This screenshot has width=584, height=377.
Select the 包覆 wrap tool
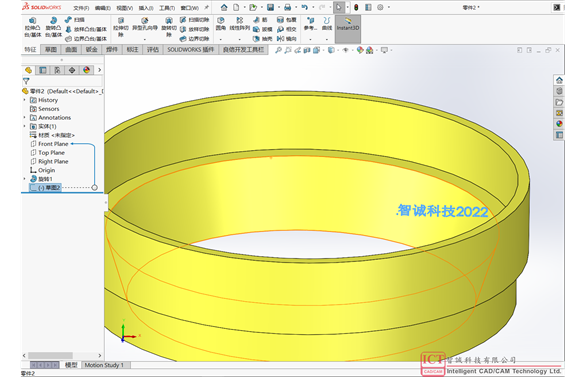coord(286,20)
